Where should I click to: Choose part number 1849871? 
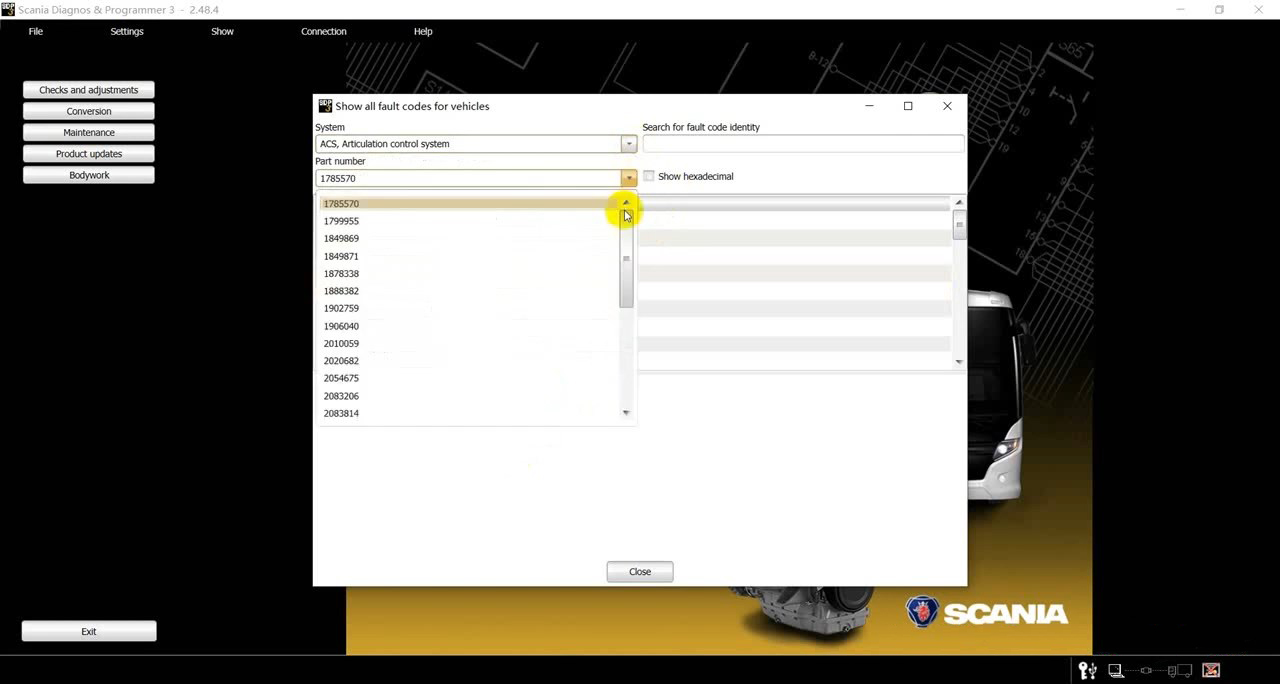point(469,256)
